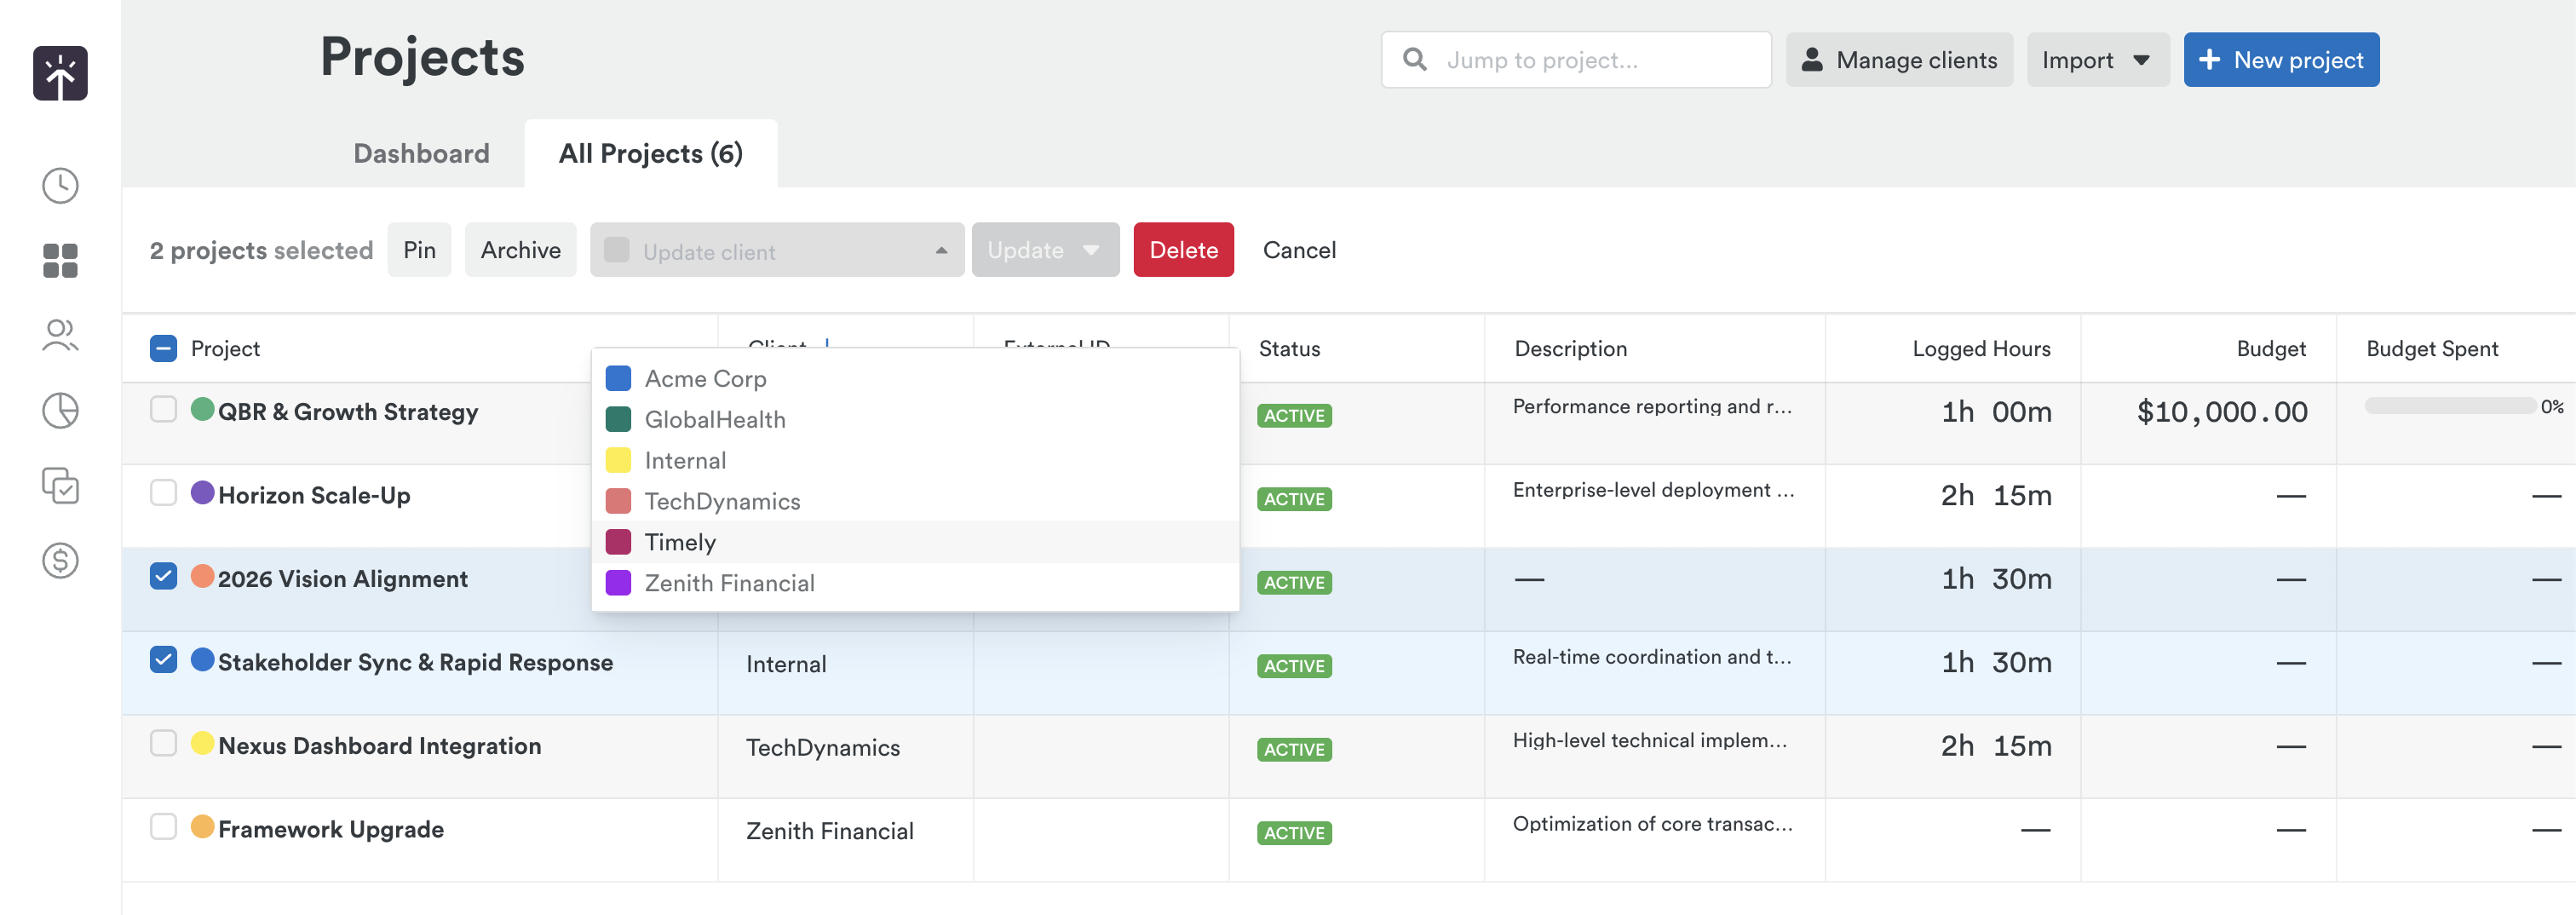2576x915 pixels.
Task: Check the Framework Upgrade checkbox
Action: [x=163, y=826]
